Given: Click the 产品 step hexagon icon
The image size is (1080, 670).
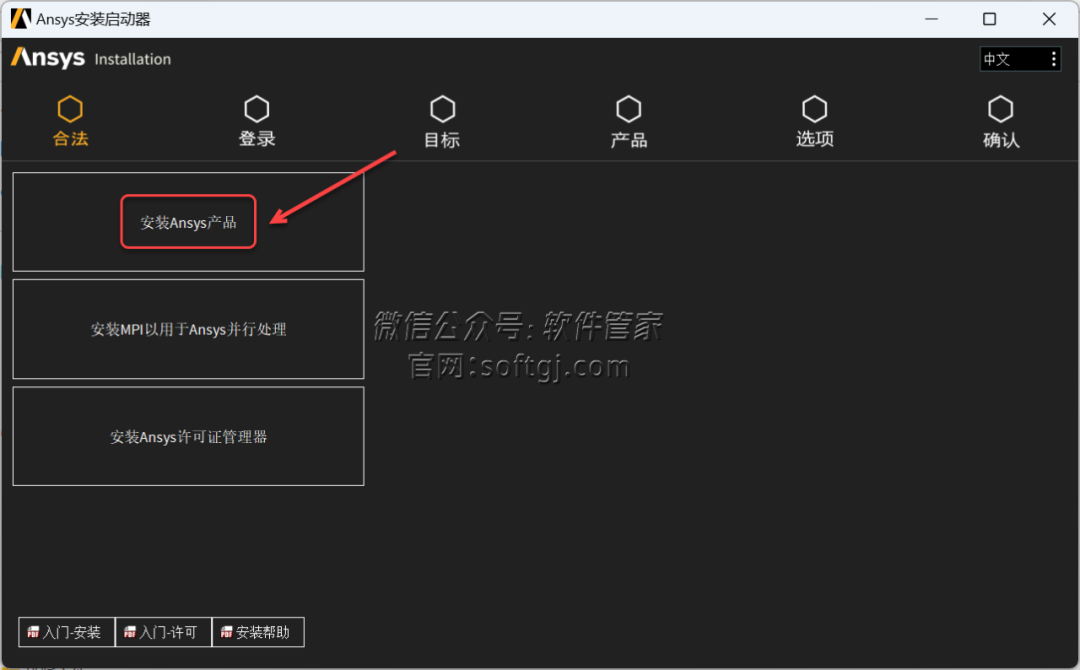Looking at the screenshot, I should tap(628, 109).
